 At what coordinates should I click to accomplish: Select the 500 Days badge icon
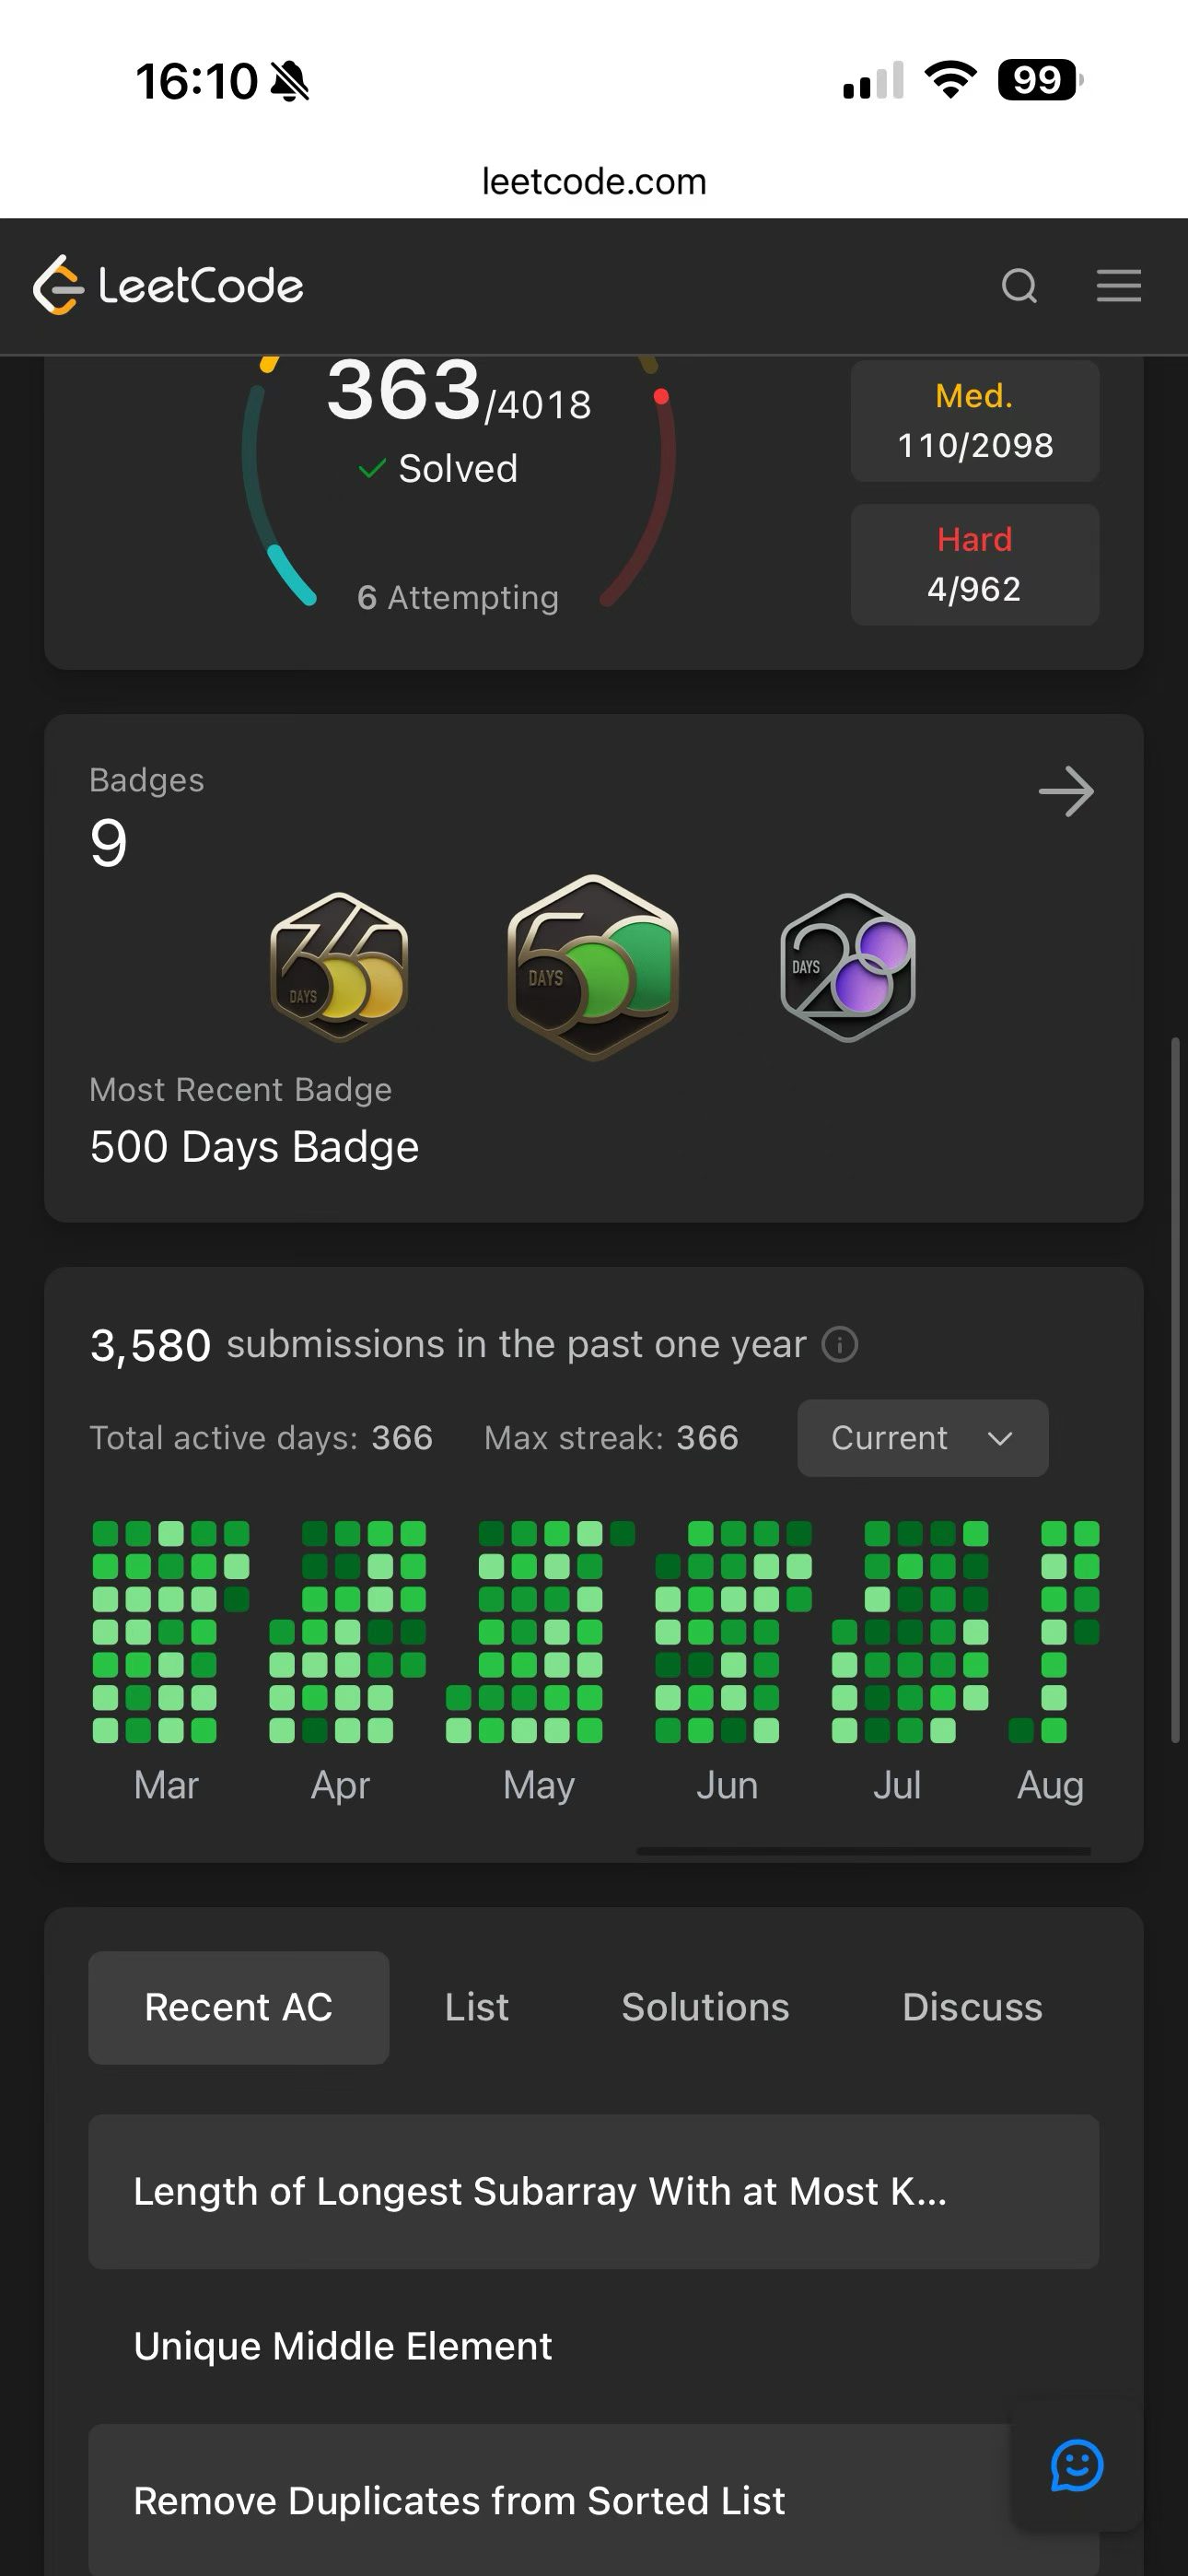593,967
